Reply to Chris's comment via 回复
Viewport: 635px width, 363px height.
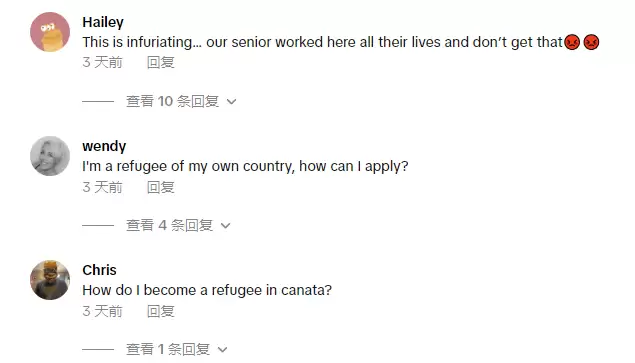tap(160, 311)
